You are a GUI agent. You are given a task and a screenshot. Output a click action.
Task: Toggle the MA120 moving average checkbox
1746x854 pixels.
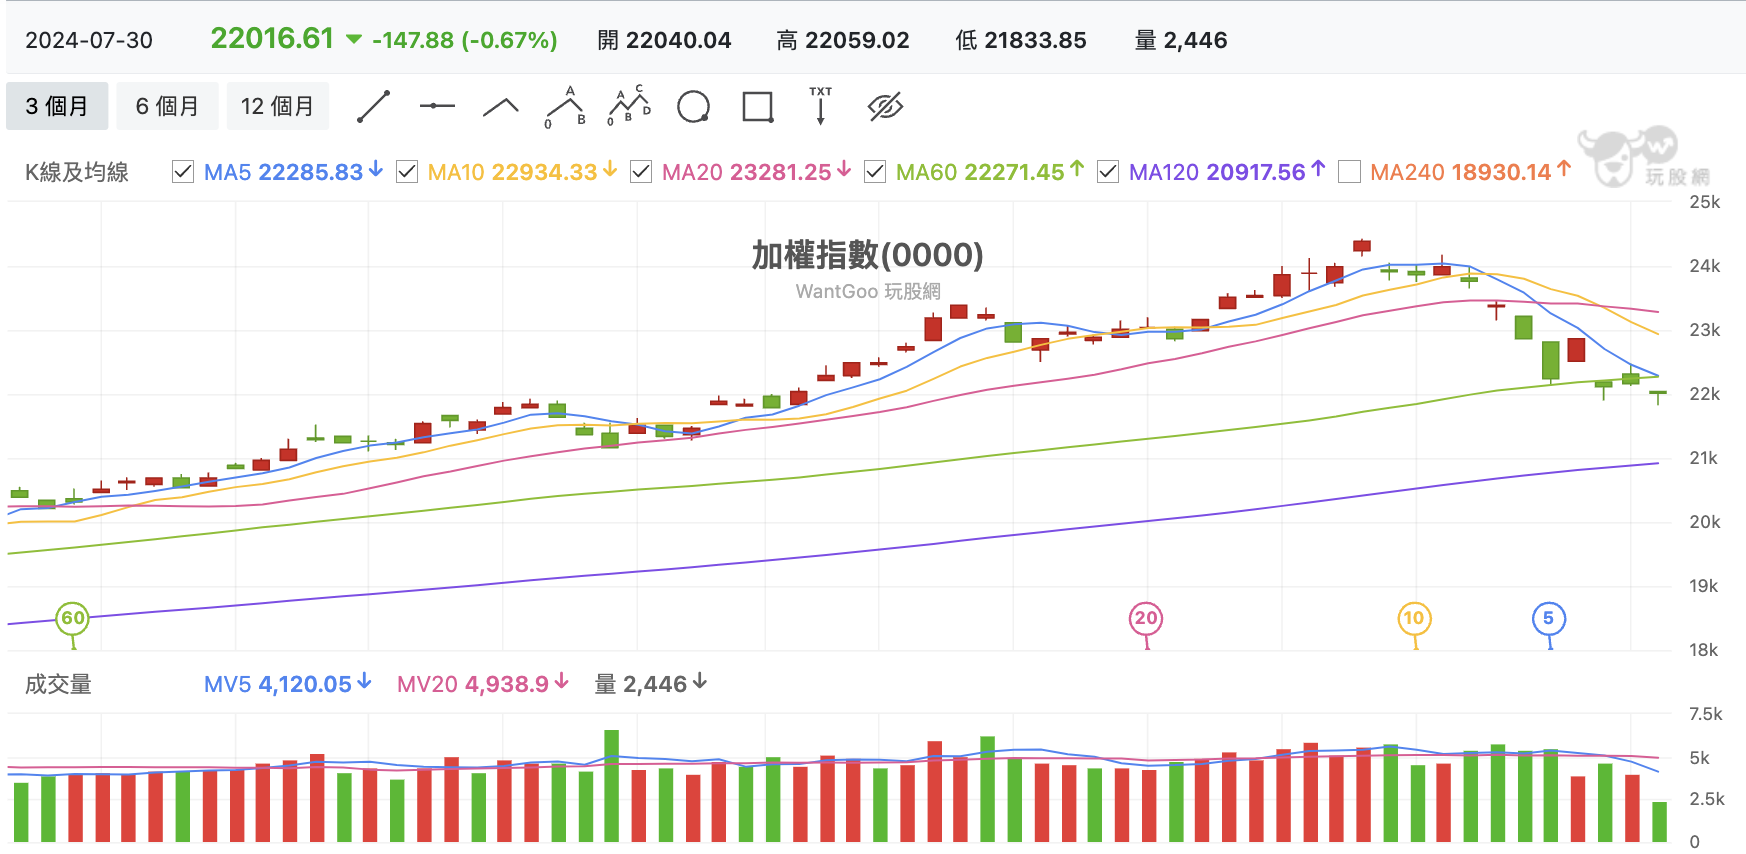tap(1108, 172)
